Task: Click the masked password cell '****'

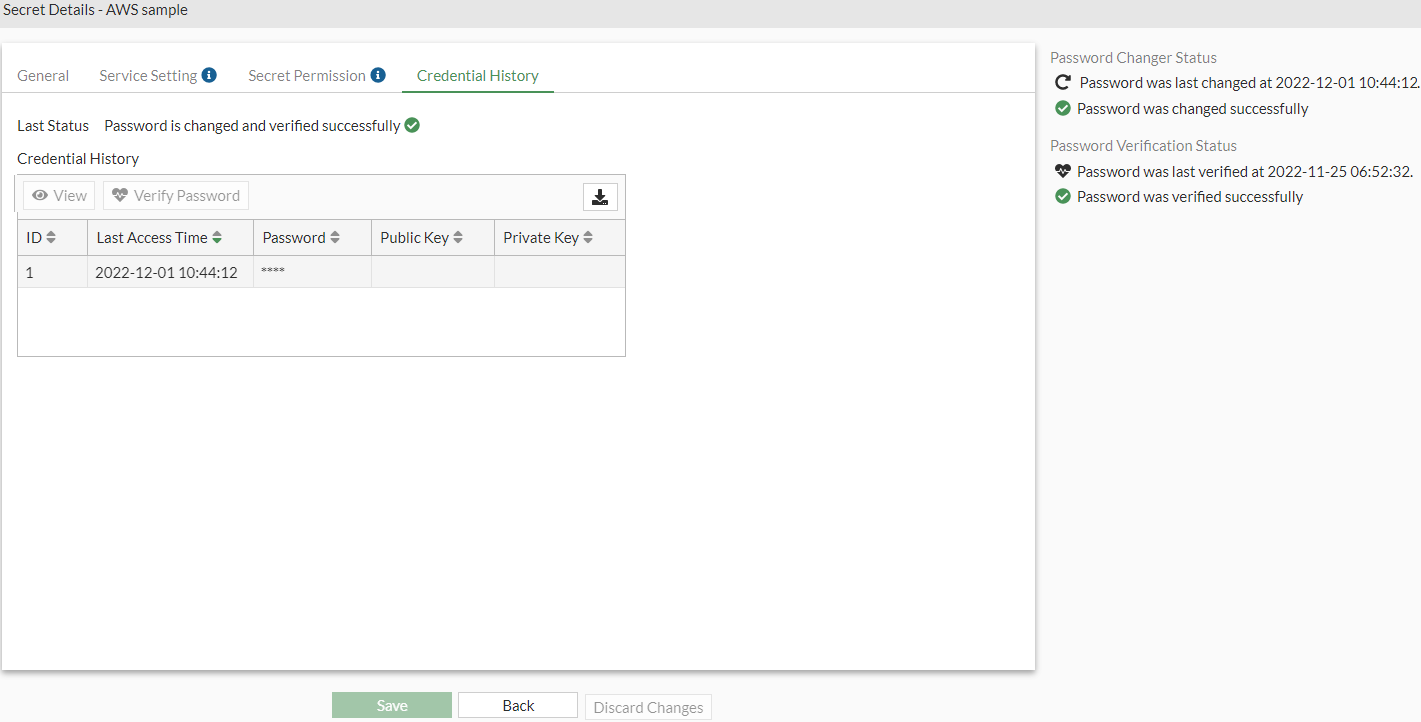Action: [x=312, y=272]
